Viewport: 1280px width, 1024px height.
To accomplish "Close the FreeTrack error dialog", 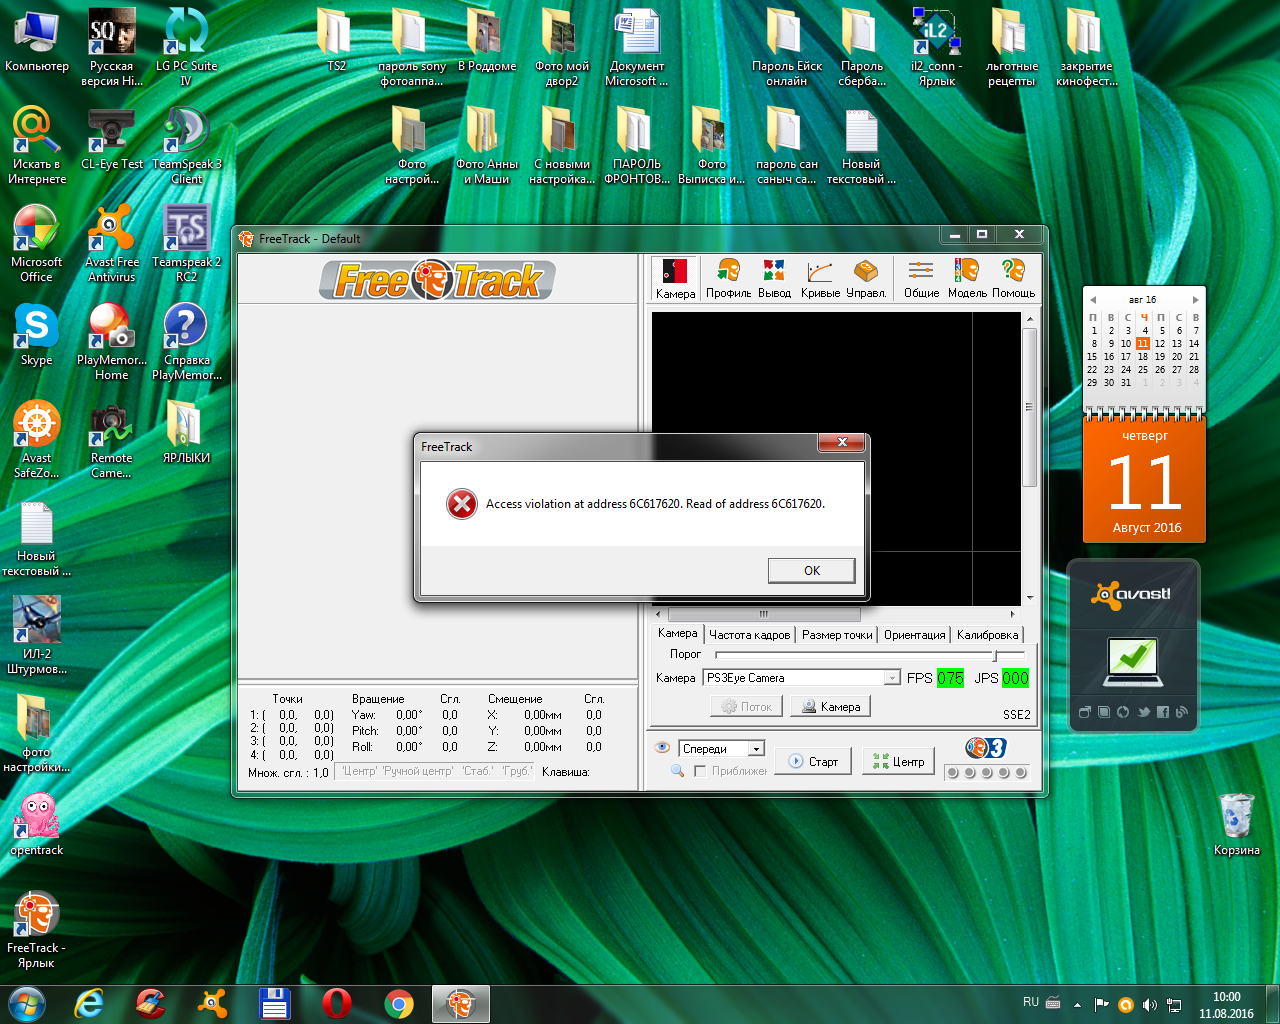I will [x=842, y=442].
